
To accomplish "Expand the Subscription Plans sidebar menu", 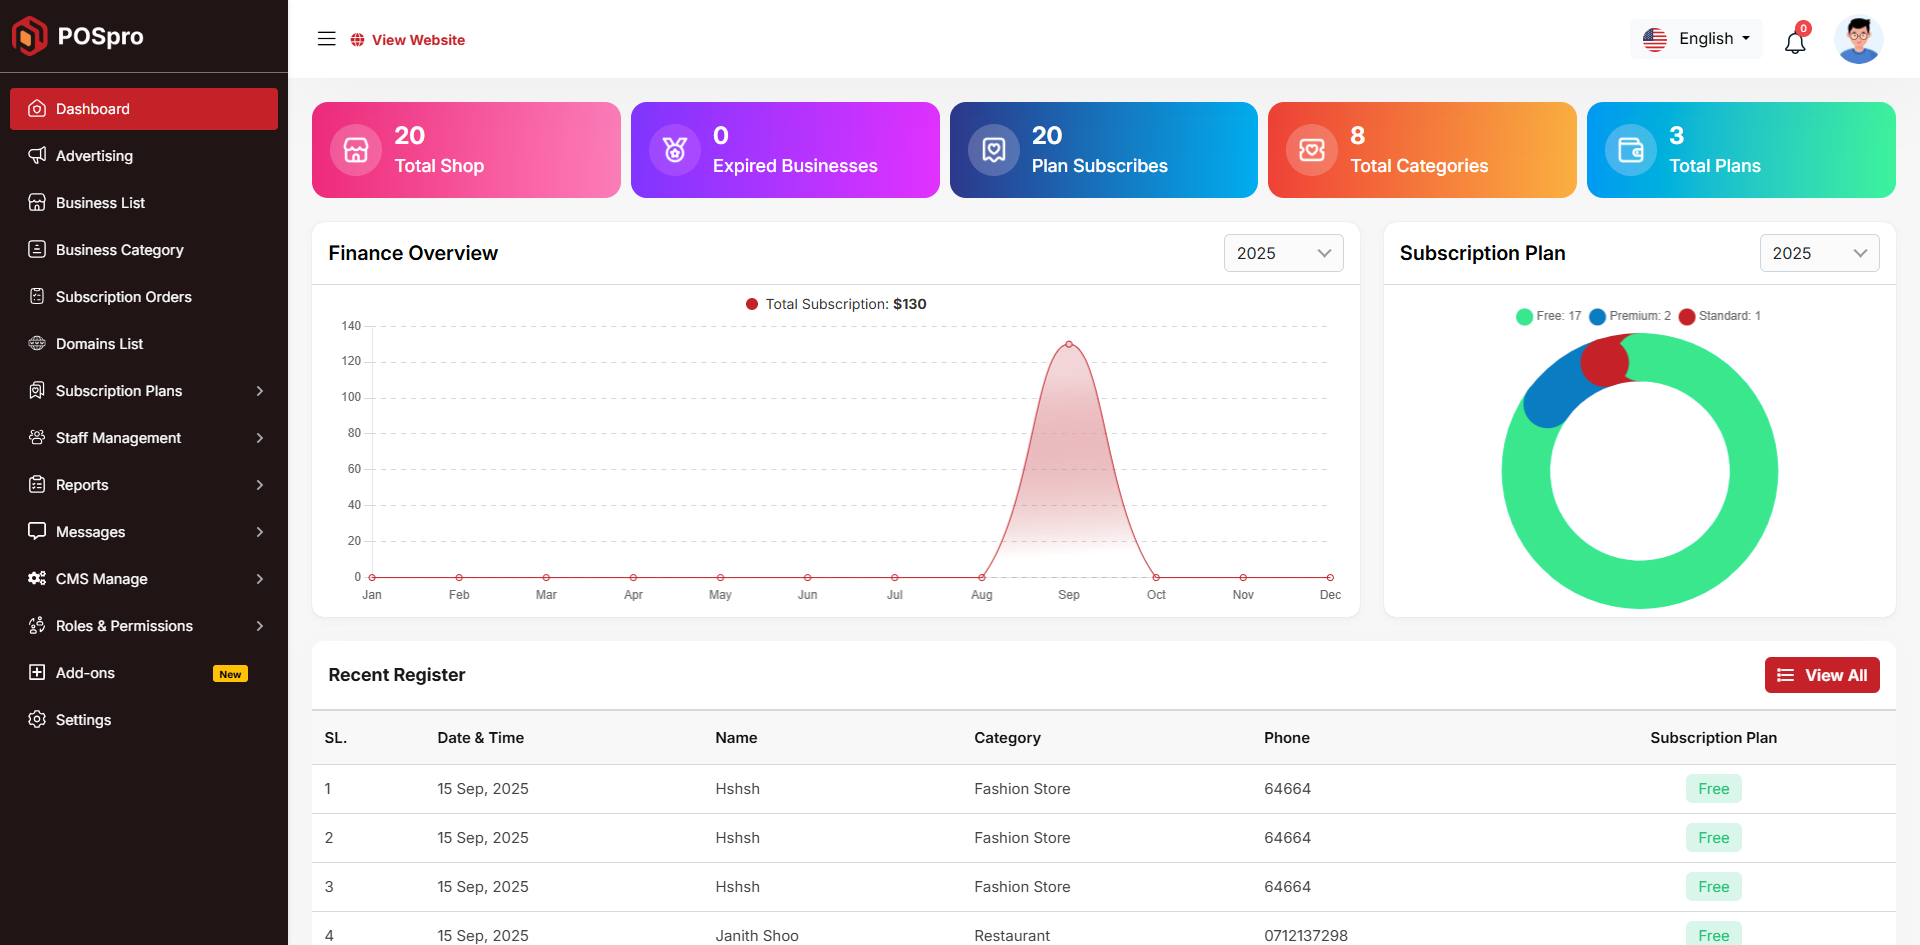I will coord(144,391).
